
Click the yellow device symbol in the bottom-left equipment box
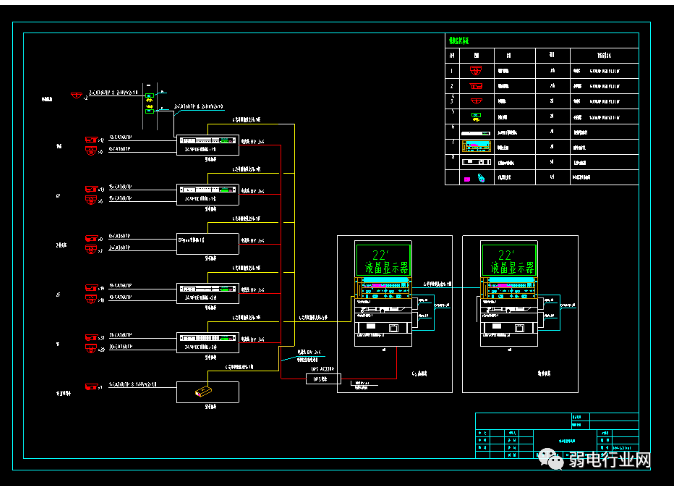pyautogui.click(x=204, y=391)
